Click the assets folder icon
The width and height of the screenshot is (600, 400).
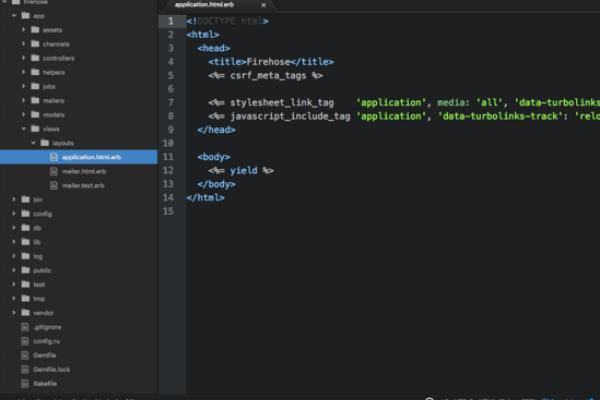35,30
